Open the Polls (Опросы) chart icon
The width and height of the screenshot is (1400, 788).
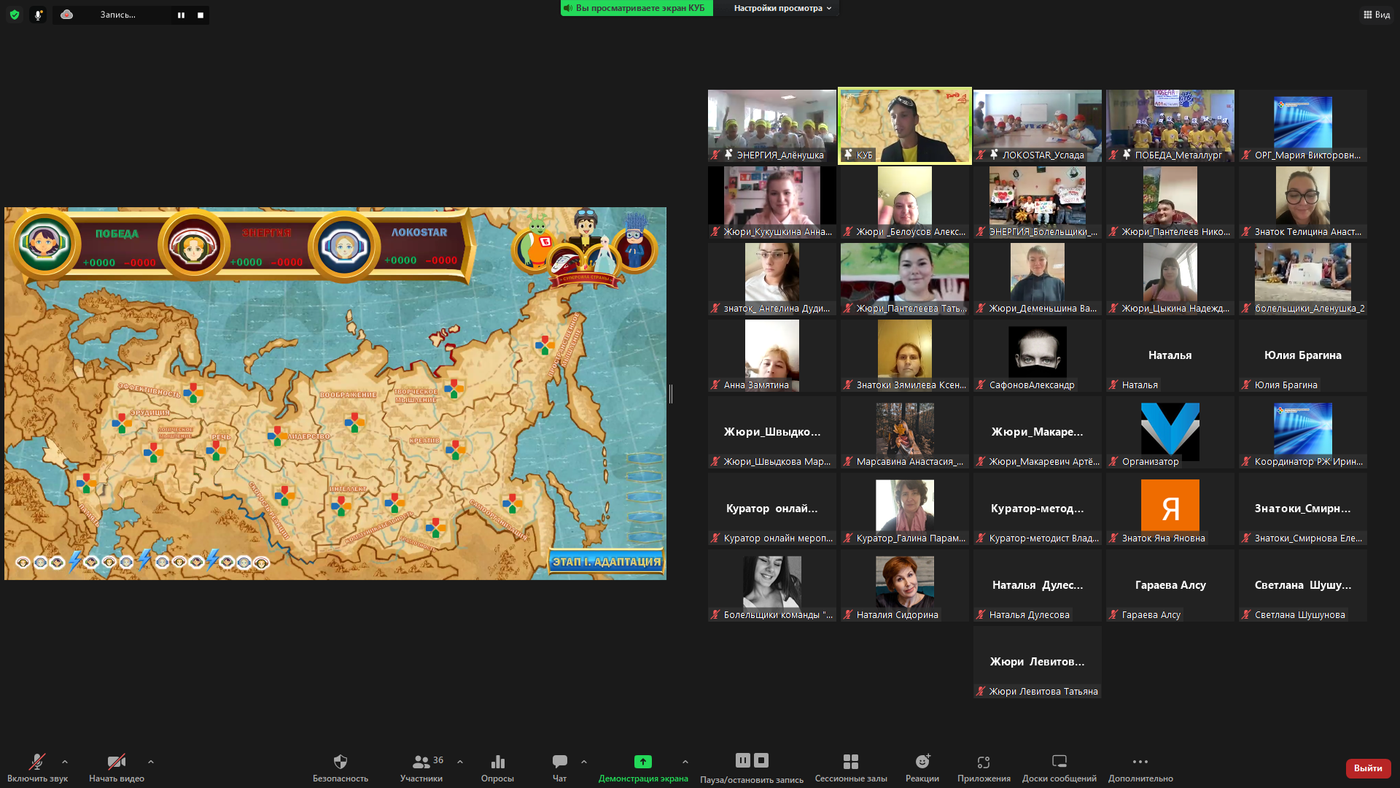(x=497, y=762)
